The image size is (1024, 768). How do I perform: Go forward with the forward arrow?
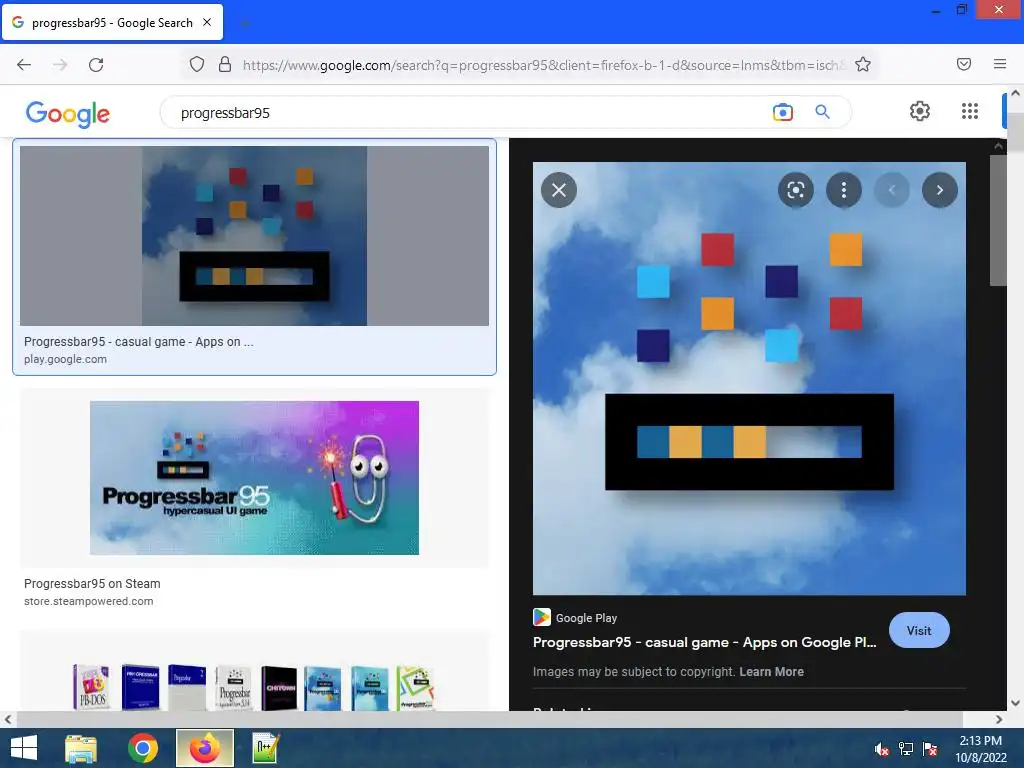click(x=60, y=65)
